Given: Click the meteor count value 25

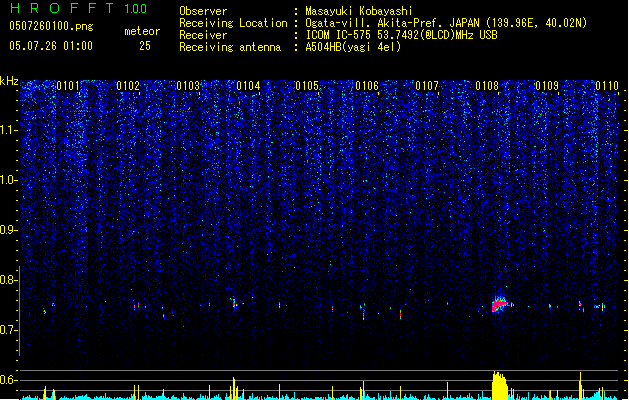Looking at the screenshot, I should [145, 46].
